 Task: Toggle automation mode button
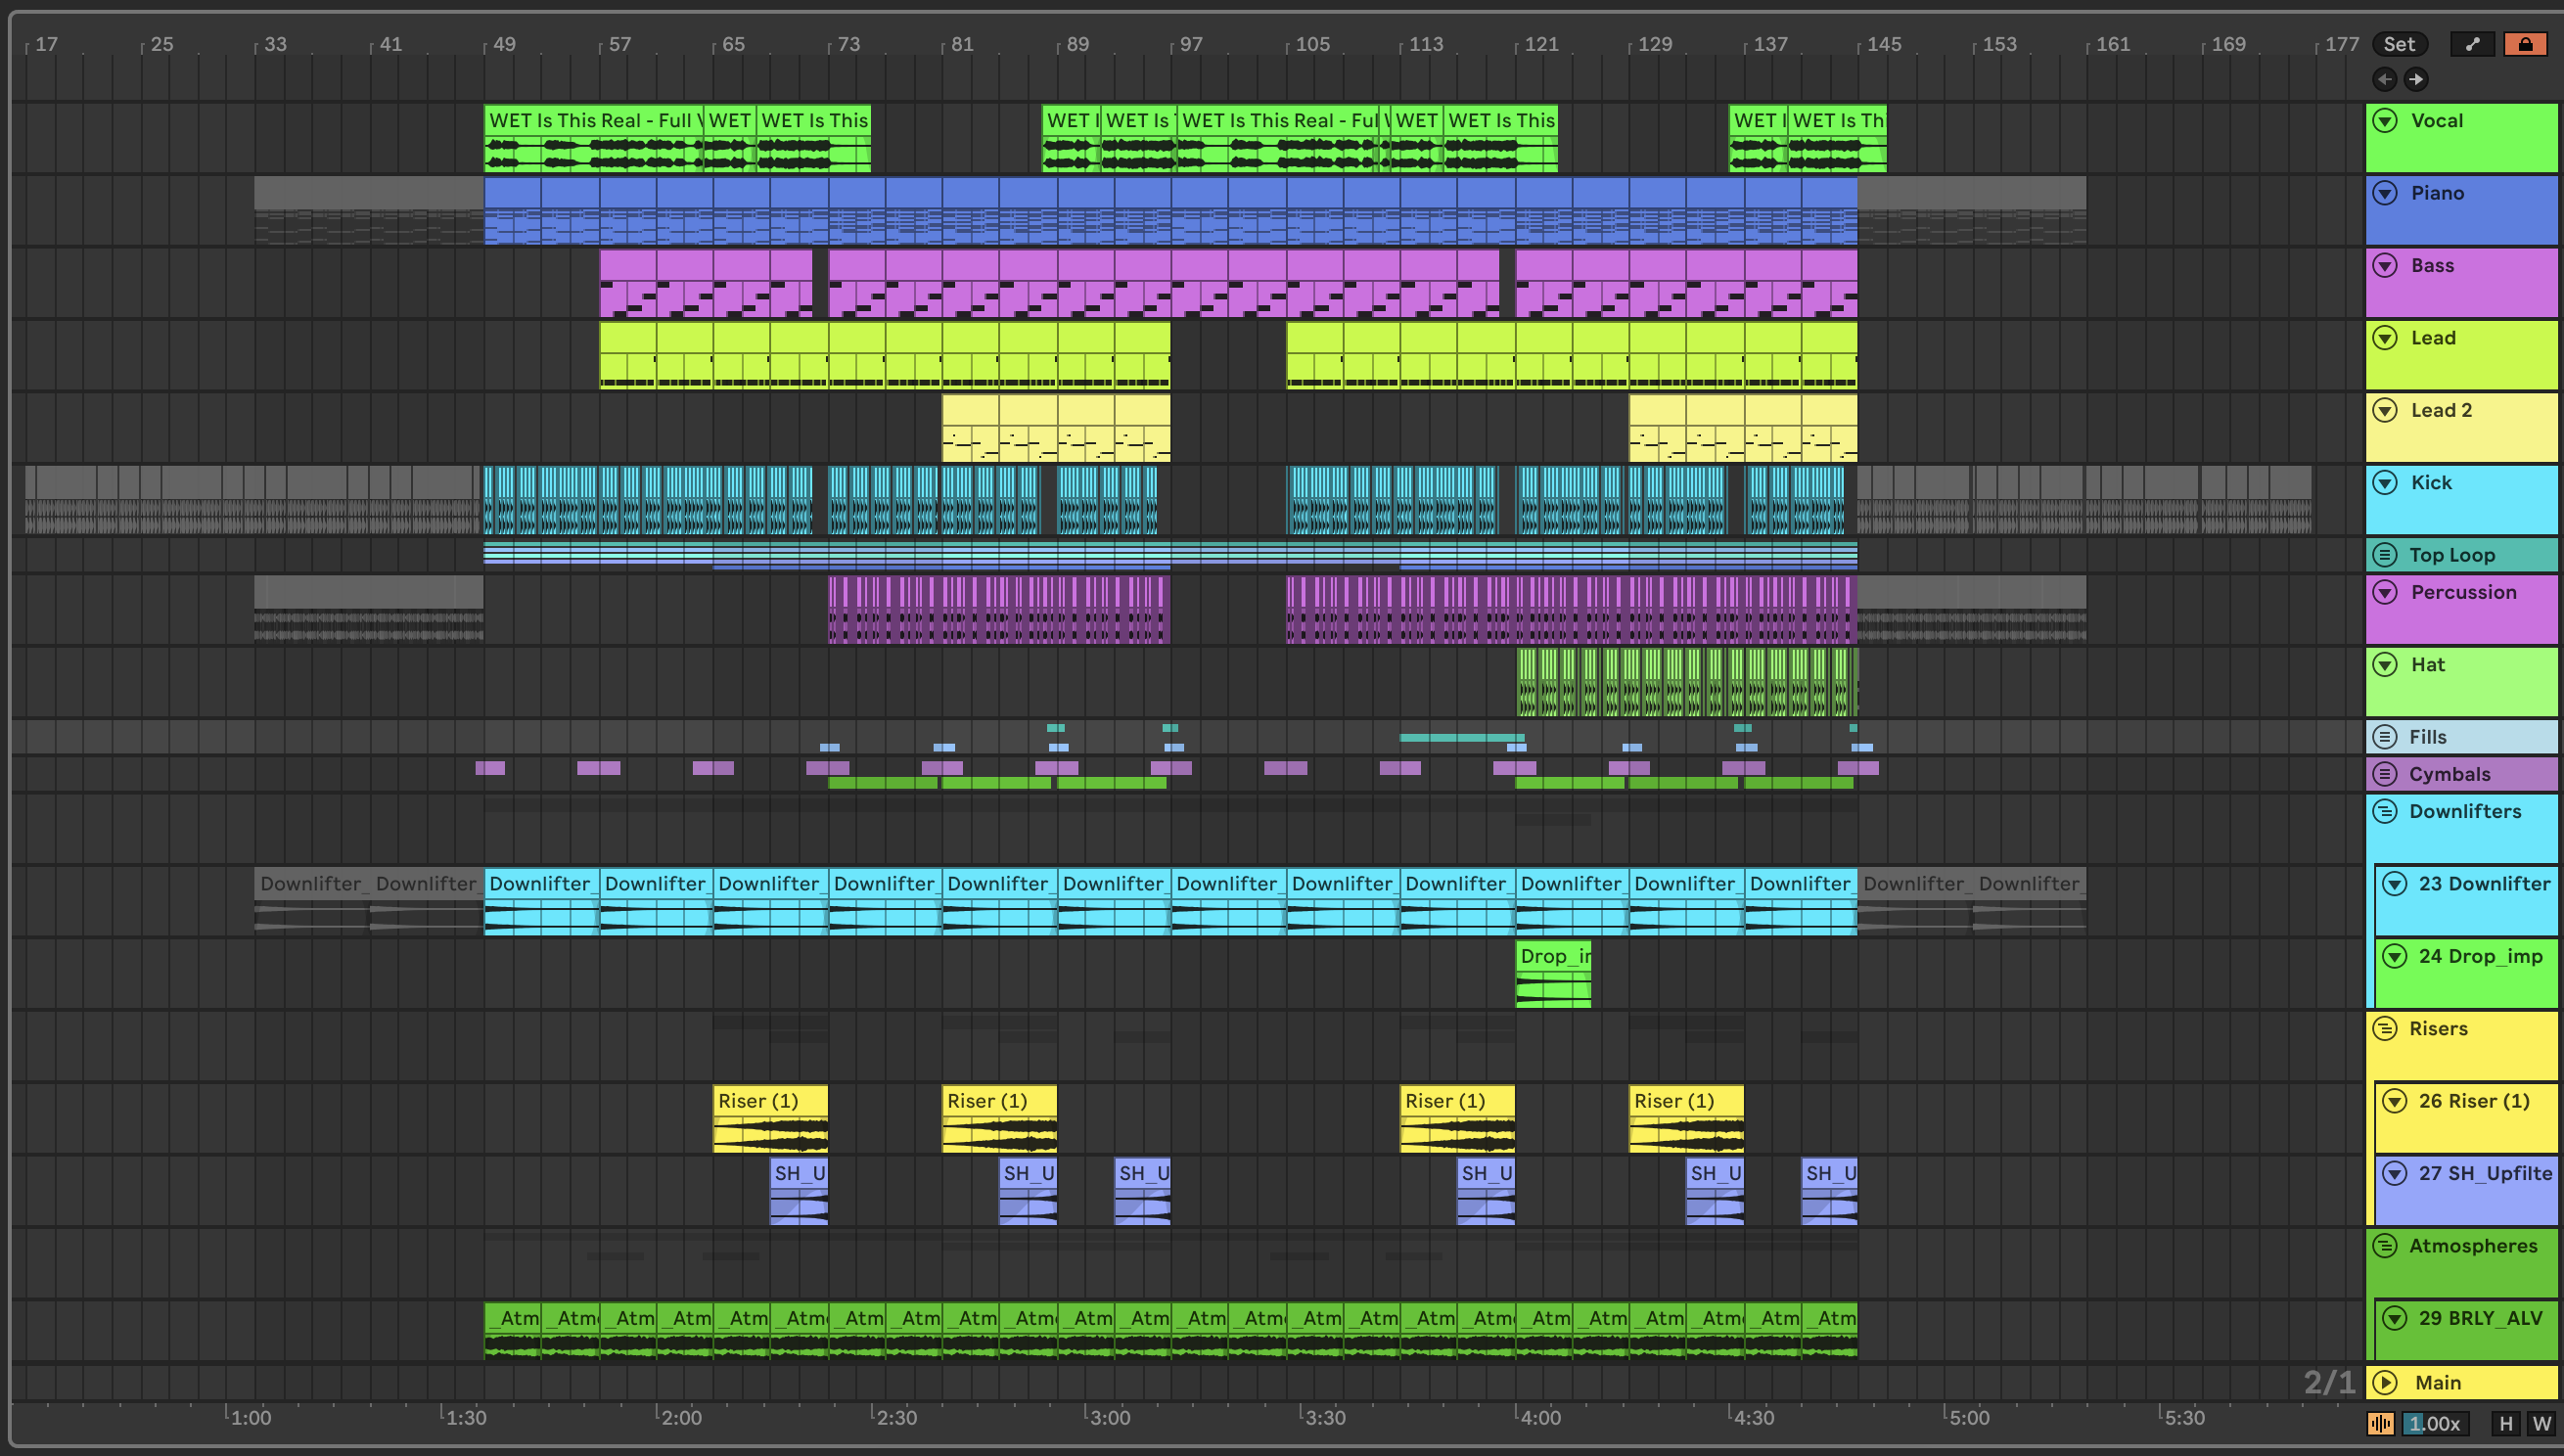click(x=2472, y=44)
